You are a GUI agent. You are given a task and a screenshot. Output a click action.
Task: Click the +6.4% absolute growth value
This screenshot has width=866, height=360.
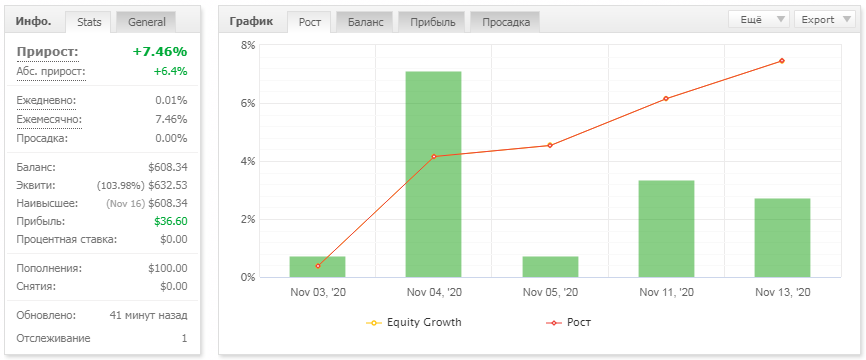tap(171, 72)
